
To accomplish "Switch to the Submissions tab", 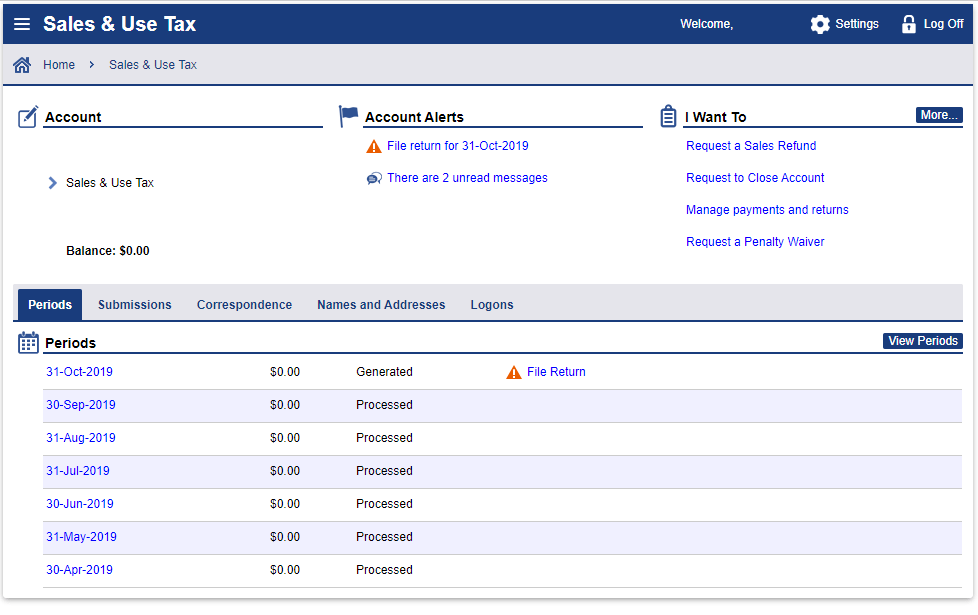I will 134,304.
